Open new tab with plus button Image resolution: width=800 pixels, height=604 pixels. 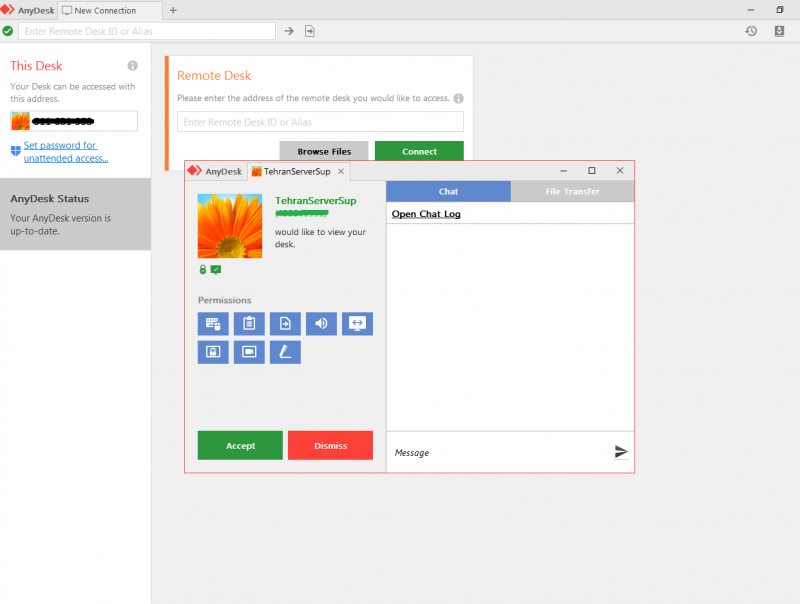173,10
